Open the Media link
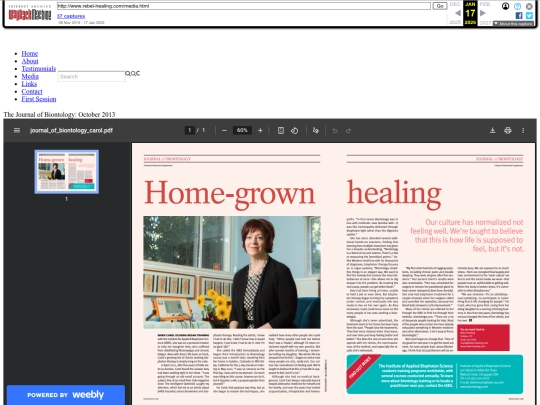The width and height of the screenshot is (540, 405). point(30,76)
